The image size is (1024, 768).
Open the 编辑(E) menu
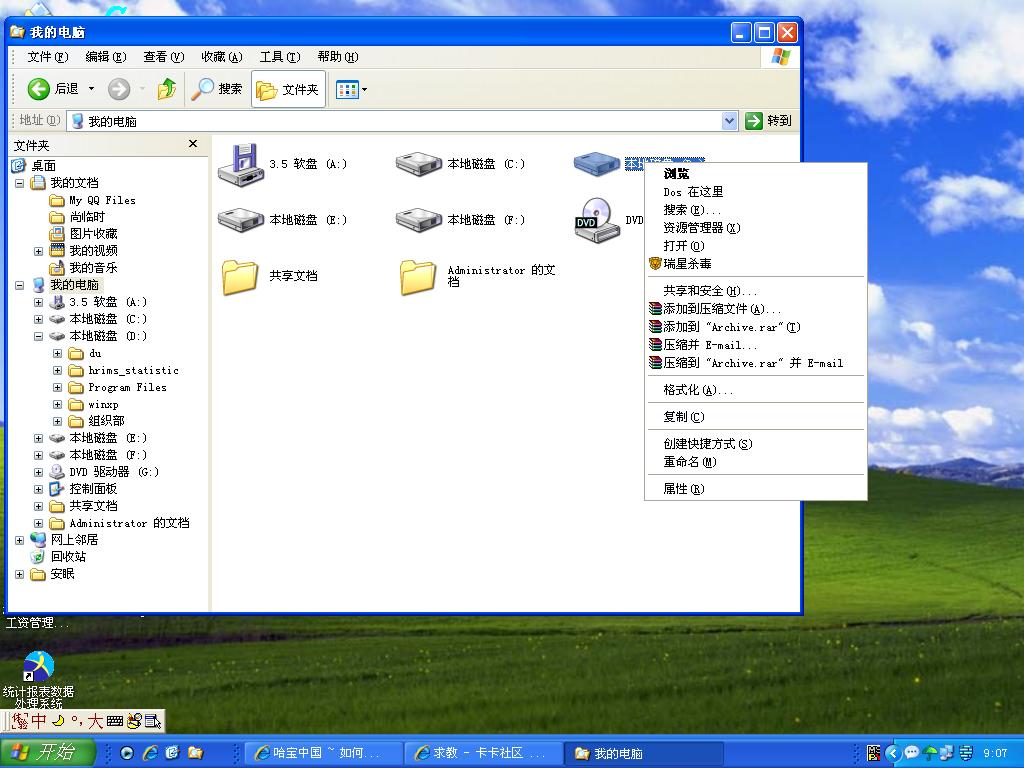click(x=106, y=57)
